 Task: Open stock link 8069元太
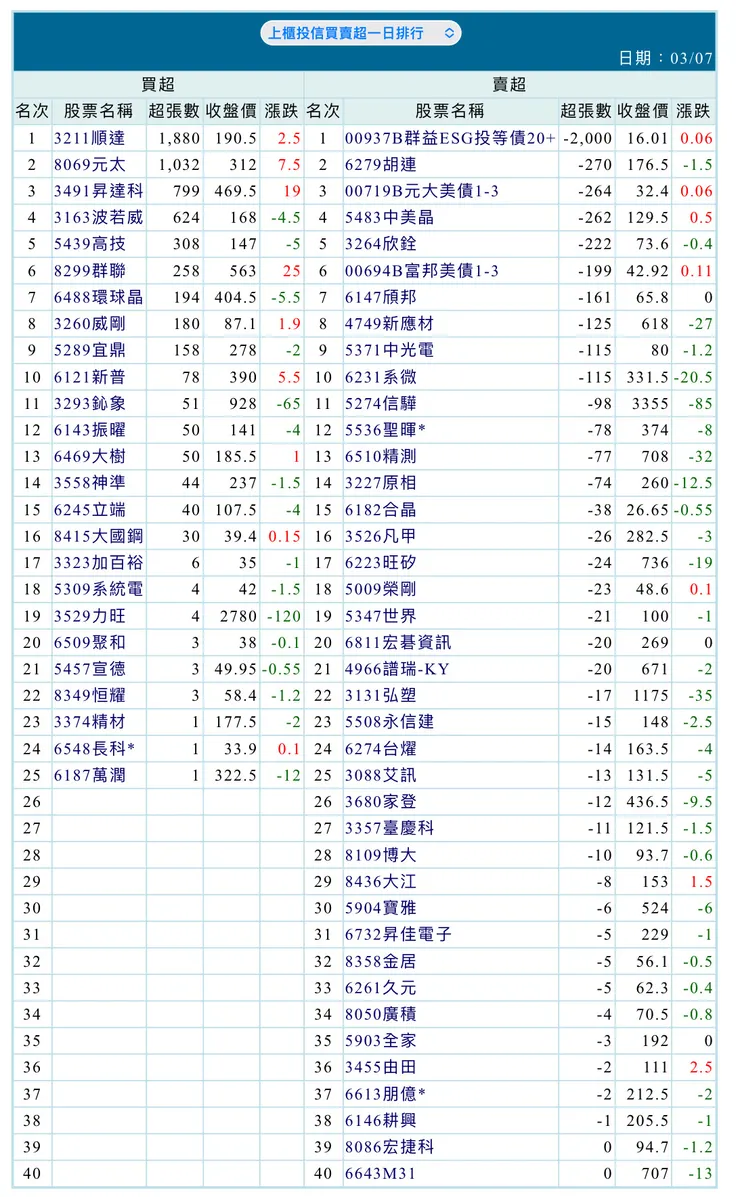[x=89, y=165]
